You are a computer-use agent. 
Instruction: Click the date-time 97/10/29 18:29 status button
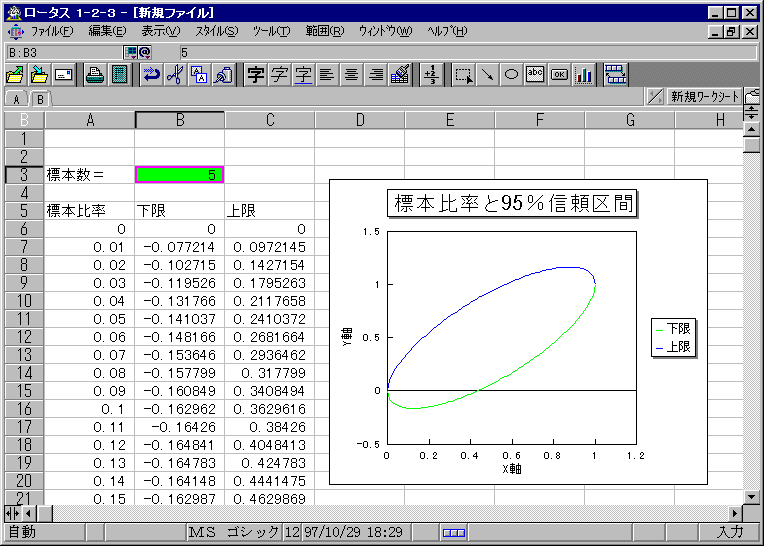356,532
